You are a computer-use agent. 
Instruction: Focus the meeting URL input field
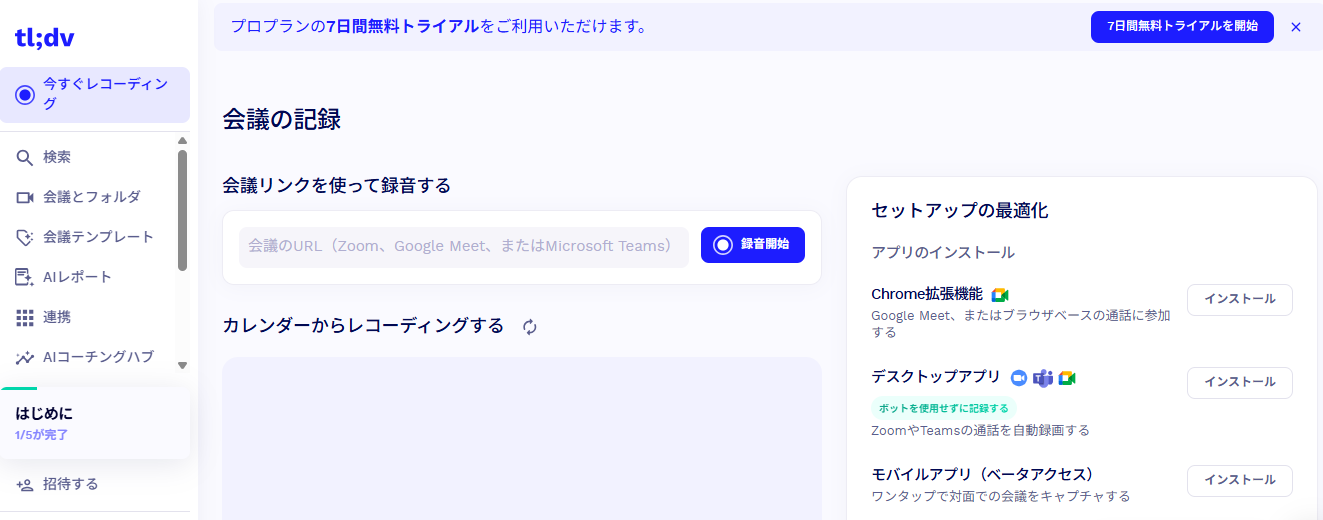[463, 247]
